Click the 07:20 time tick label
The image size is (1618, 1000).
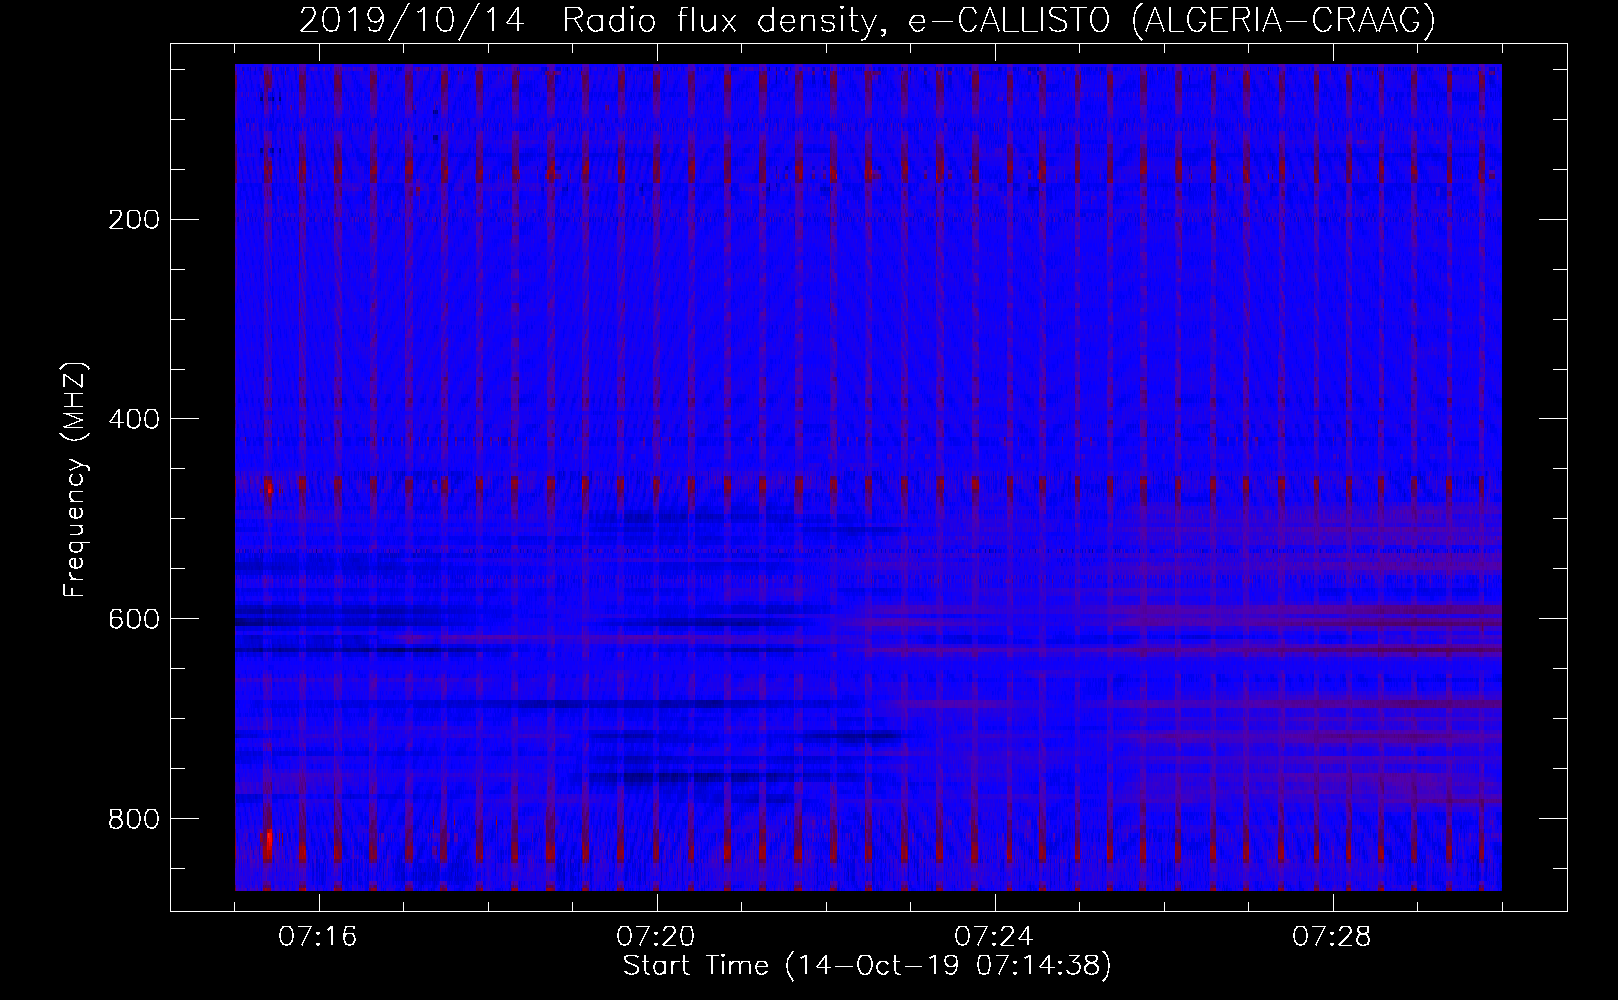657,937
